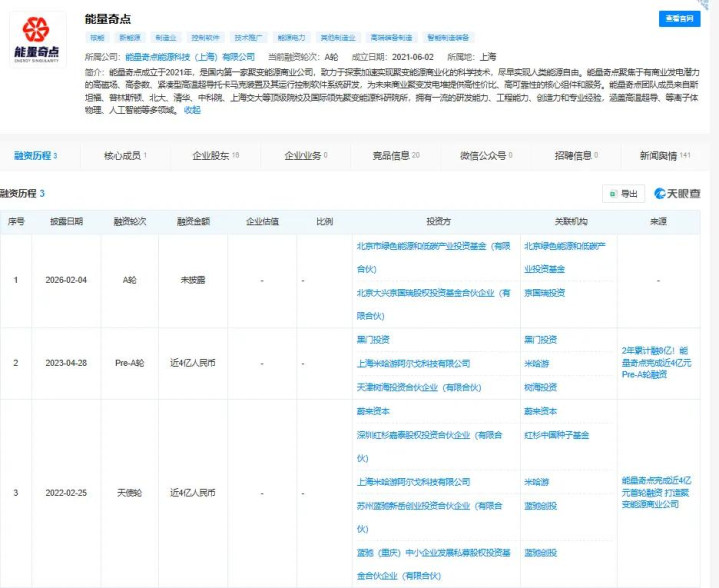Open news source 2年累计融8亿 link

(x=656, y=363)
